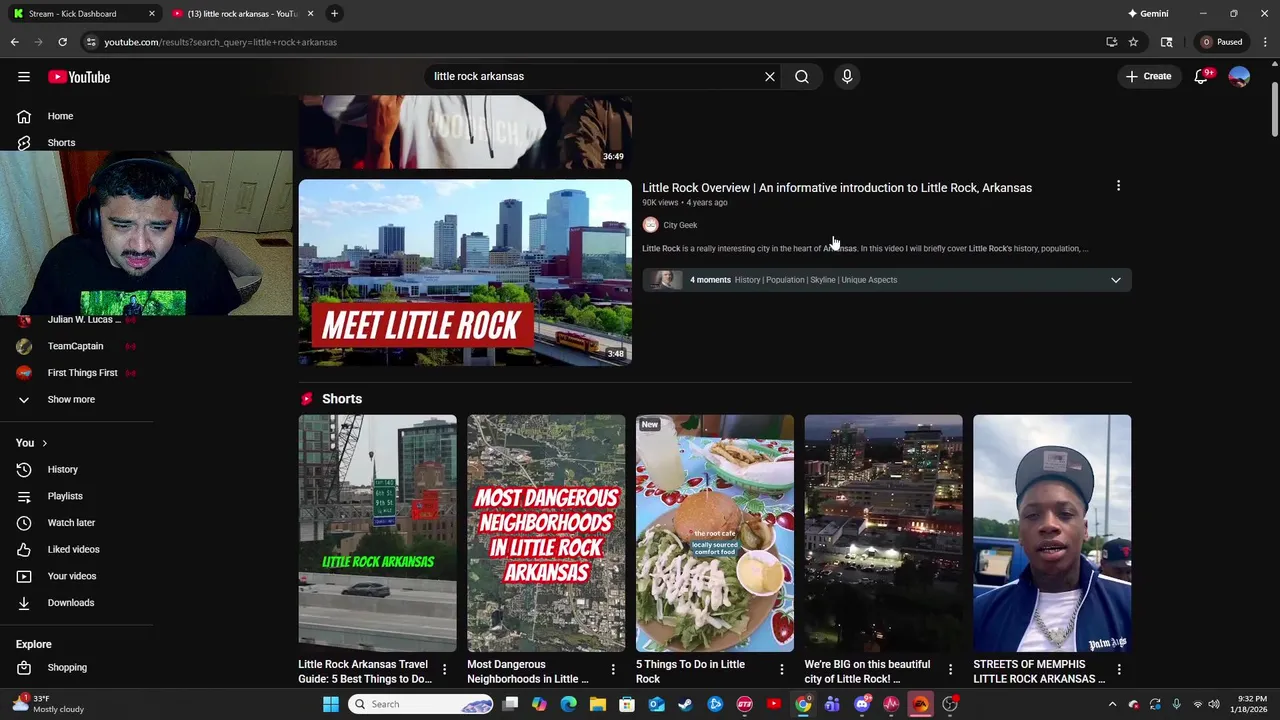Open options for We're BIG short
The width and height of the screenshot is (1280, 720).
click(x=951, y=670)
